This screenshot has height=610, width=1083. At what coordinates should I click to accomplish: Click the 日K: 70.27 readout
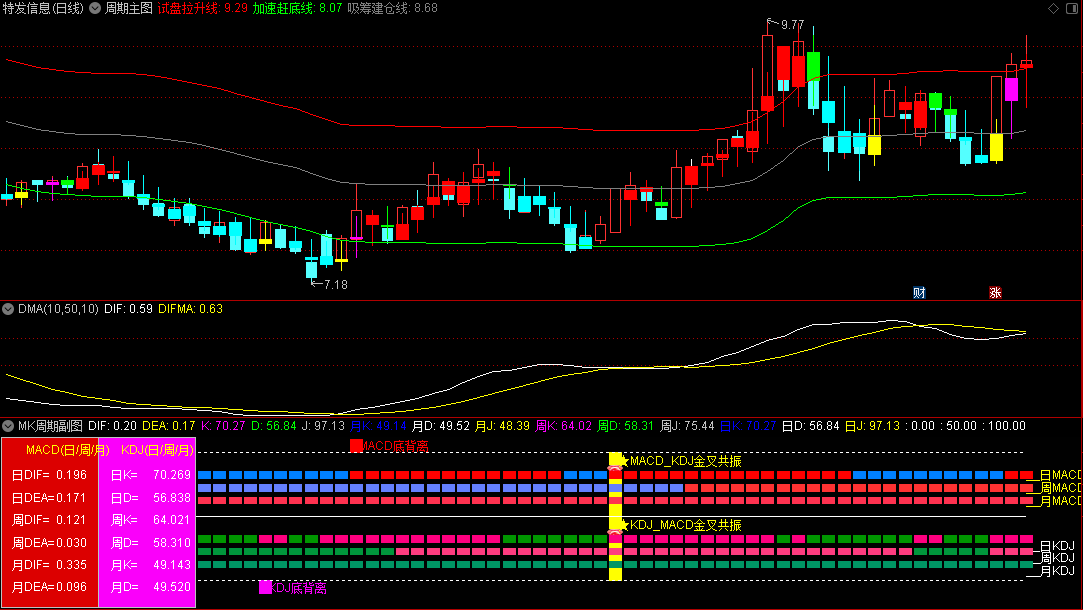pos(748,426)
